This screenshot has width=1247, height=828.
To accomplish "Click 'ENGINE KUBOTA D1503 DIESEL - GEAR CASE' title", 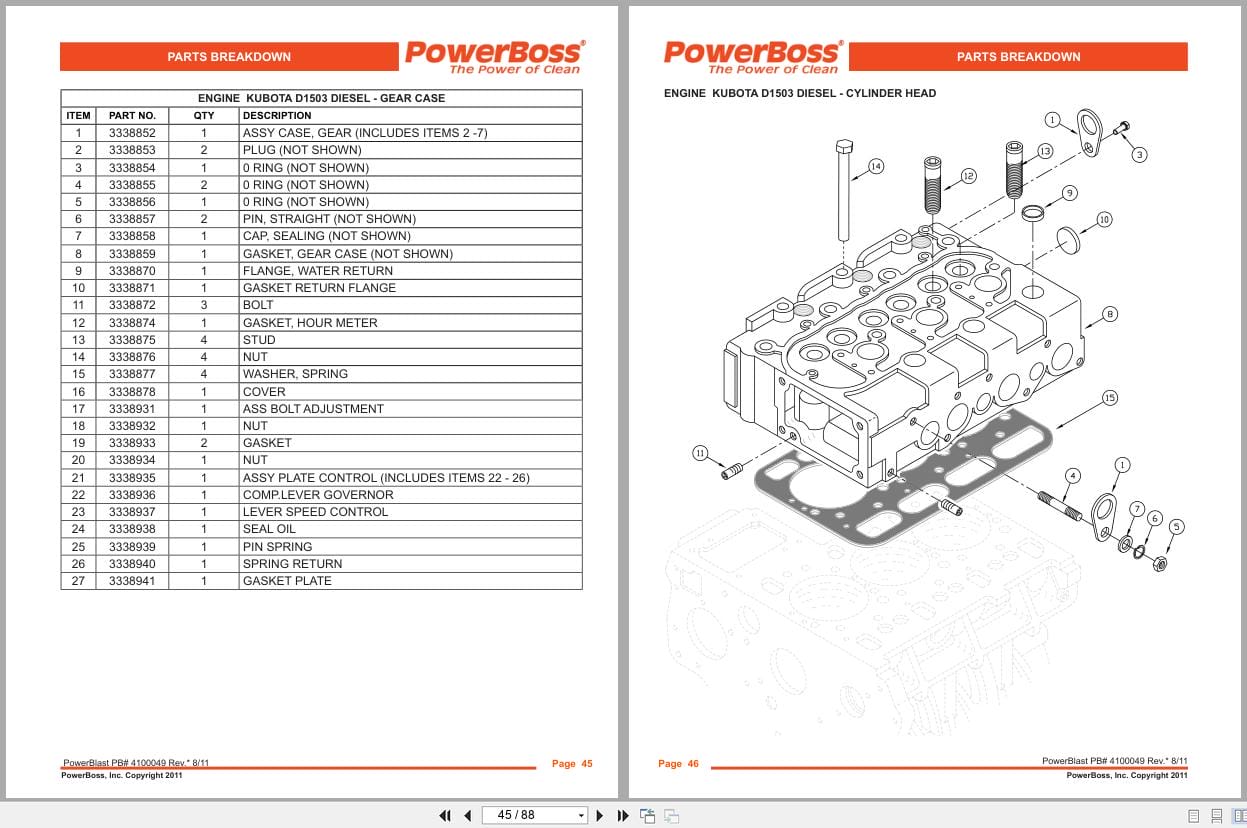I will coord(321,99).
